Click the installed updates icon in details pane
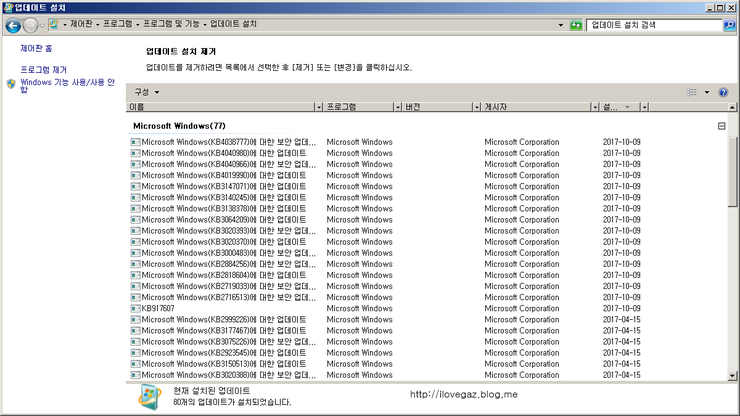The width and height of the screenshot is (740, 416). pos(150,396)
